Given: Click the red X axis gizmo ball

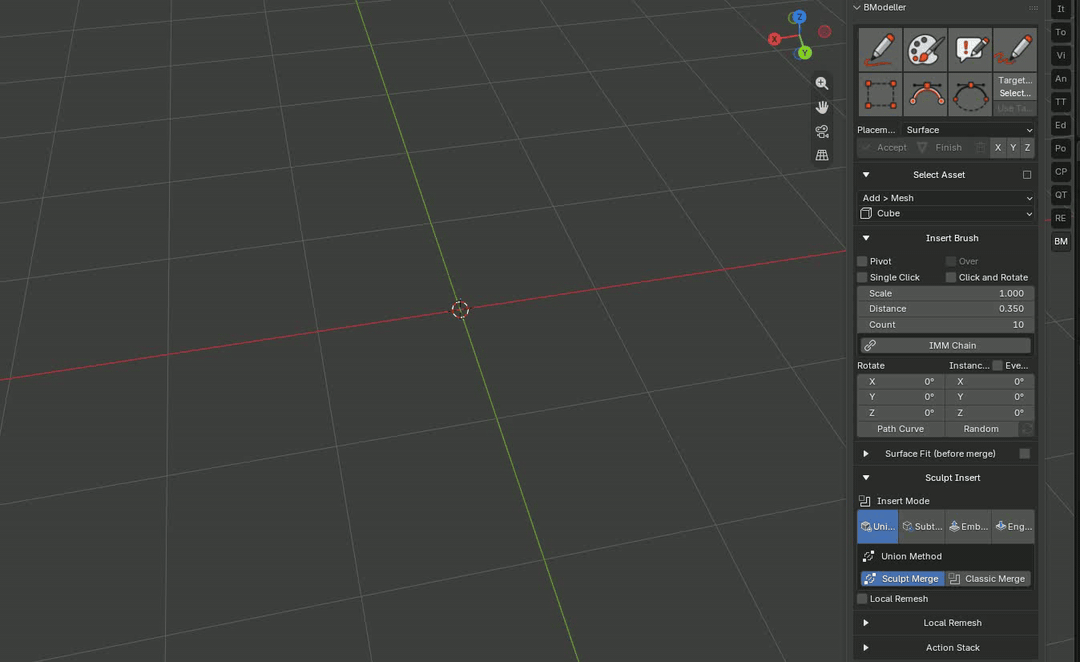Looking at the screenshot, I should click(x=774, y=39).
